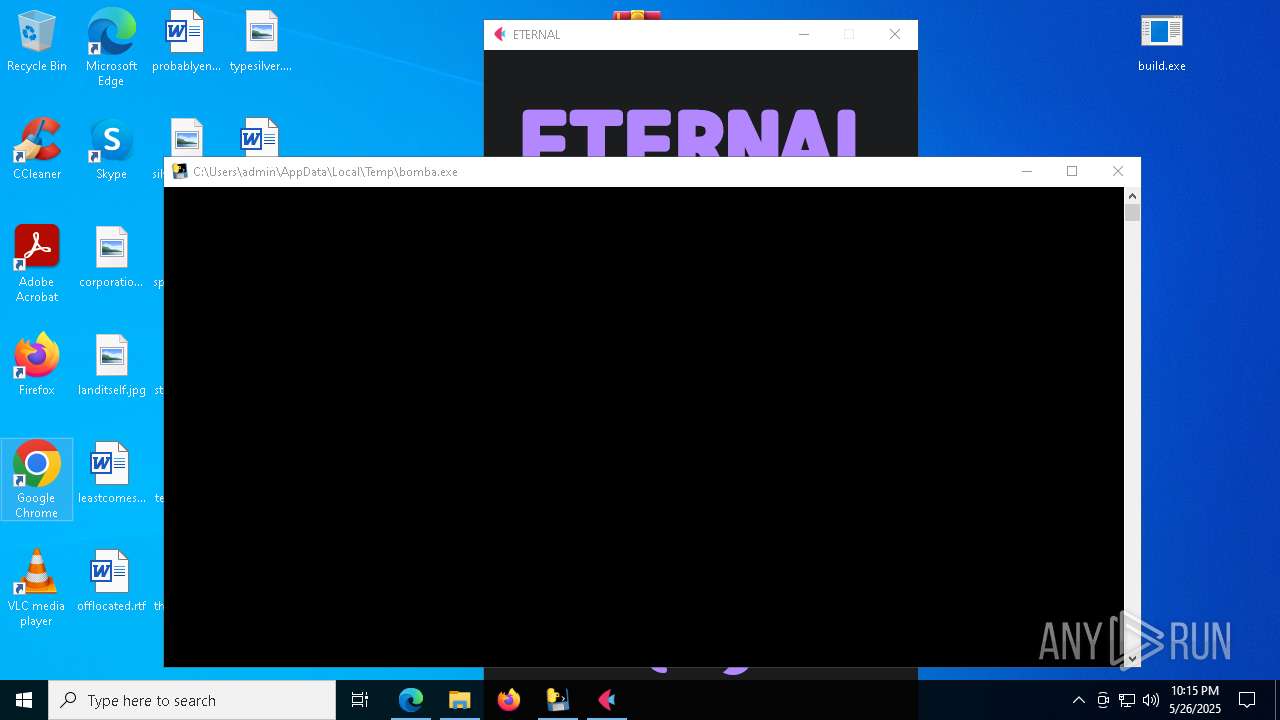Click the Windows Start button
Image resolution: width=1280 pixels, height=720 pixels.
(24, 700)
